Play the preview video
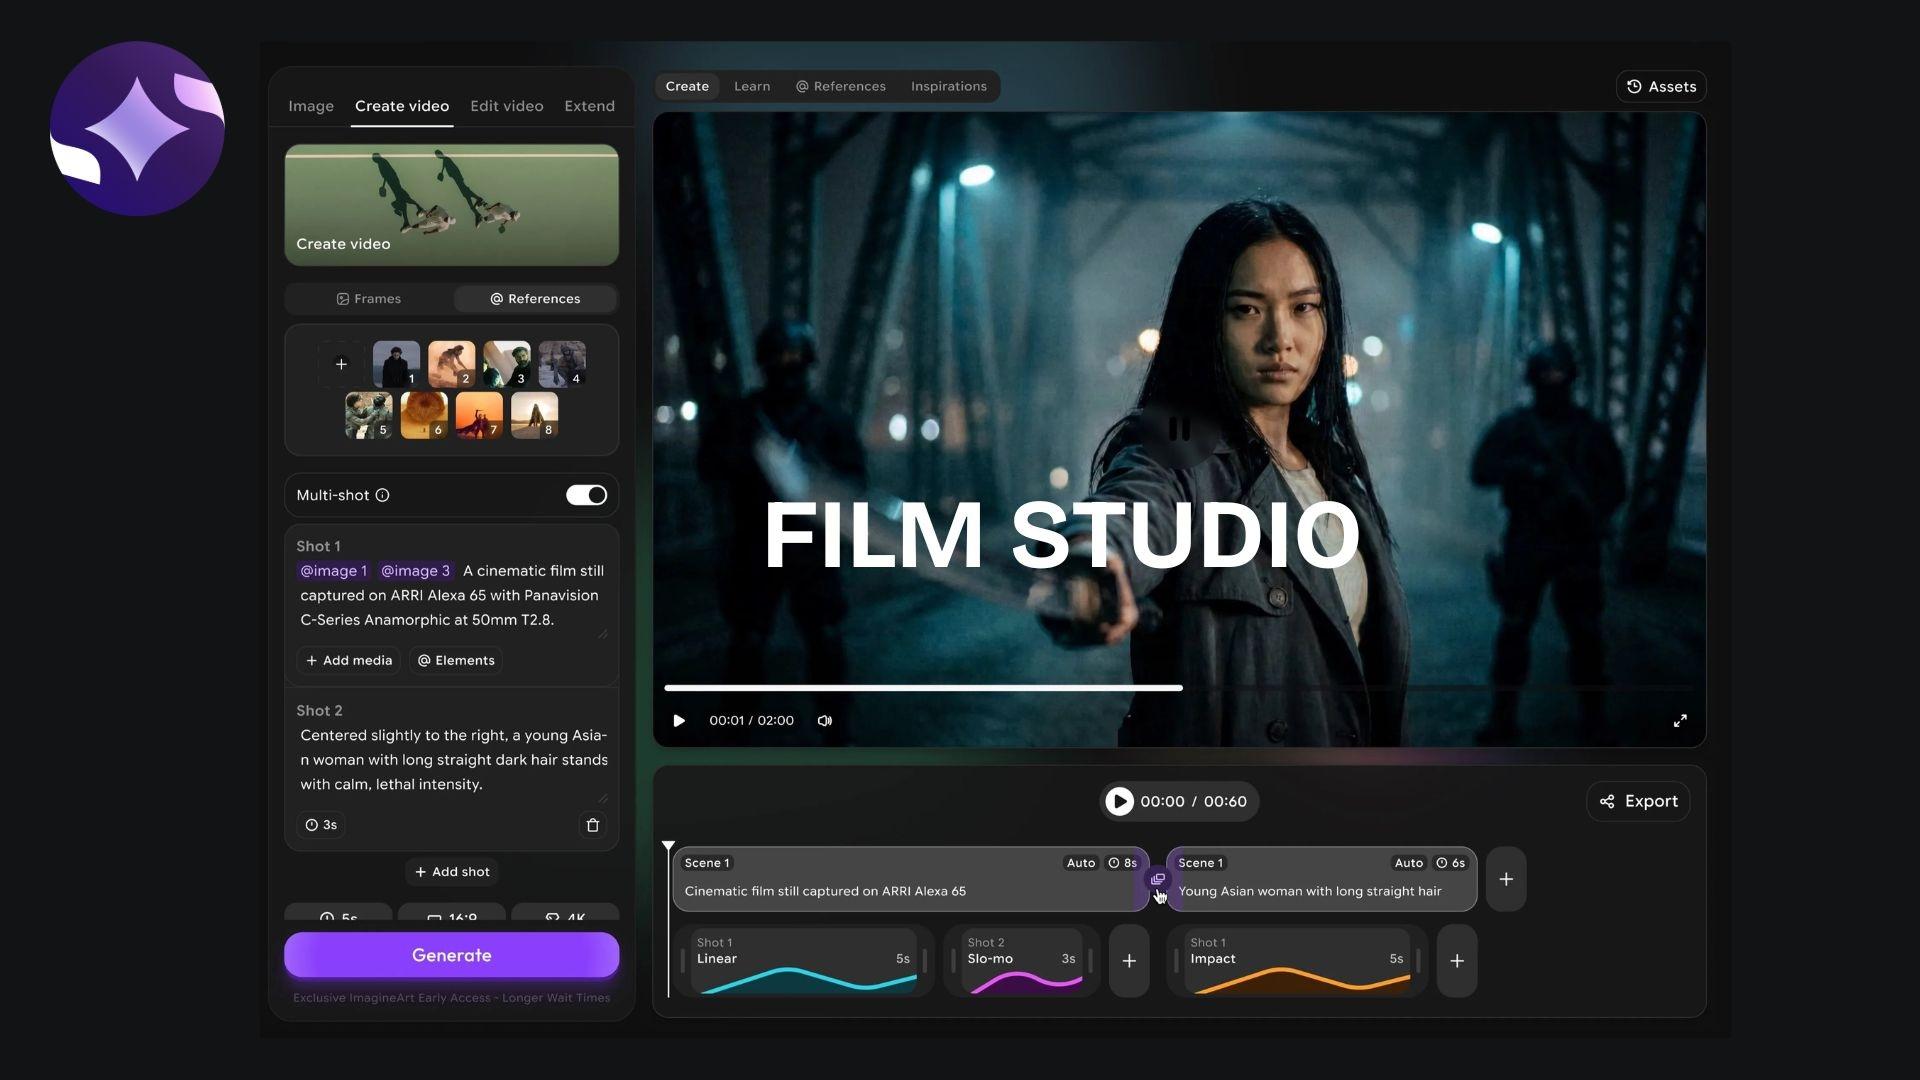 (x=679, y=721)
